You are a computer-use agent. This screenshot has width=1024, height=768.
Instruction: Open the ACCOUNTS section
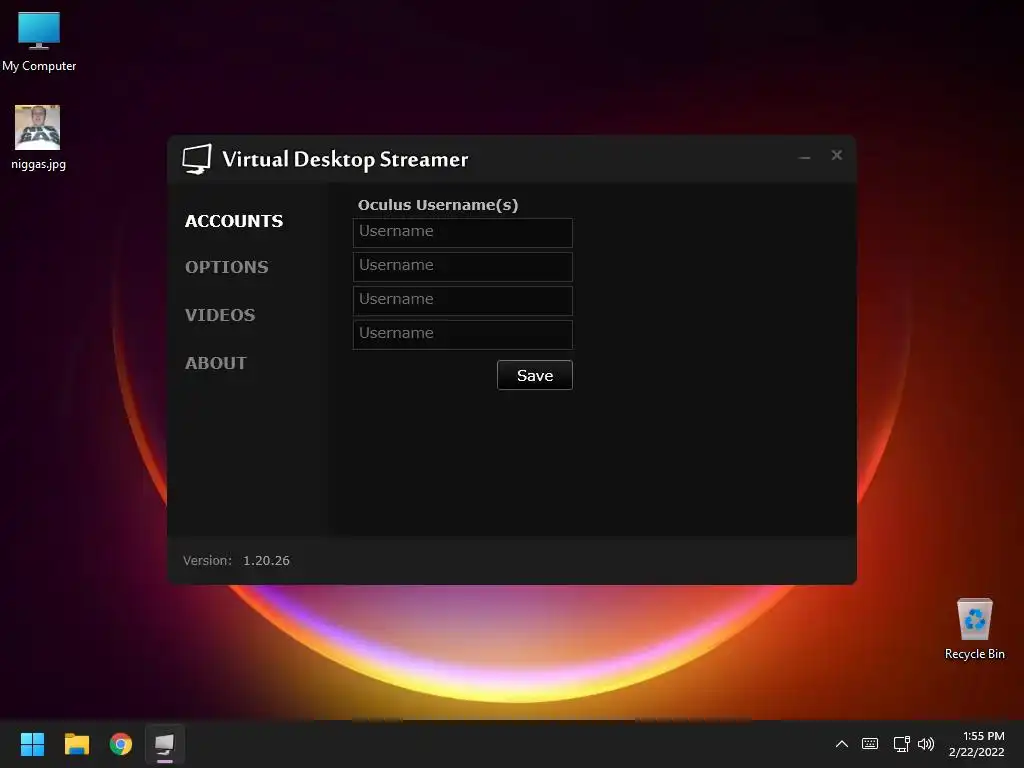[234, 221]
